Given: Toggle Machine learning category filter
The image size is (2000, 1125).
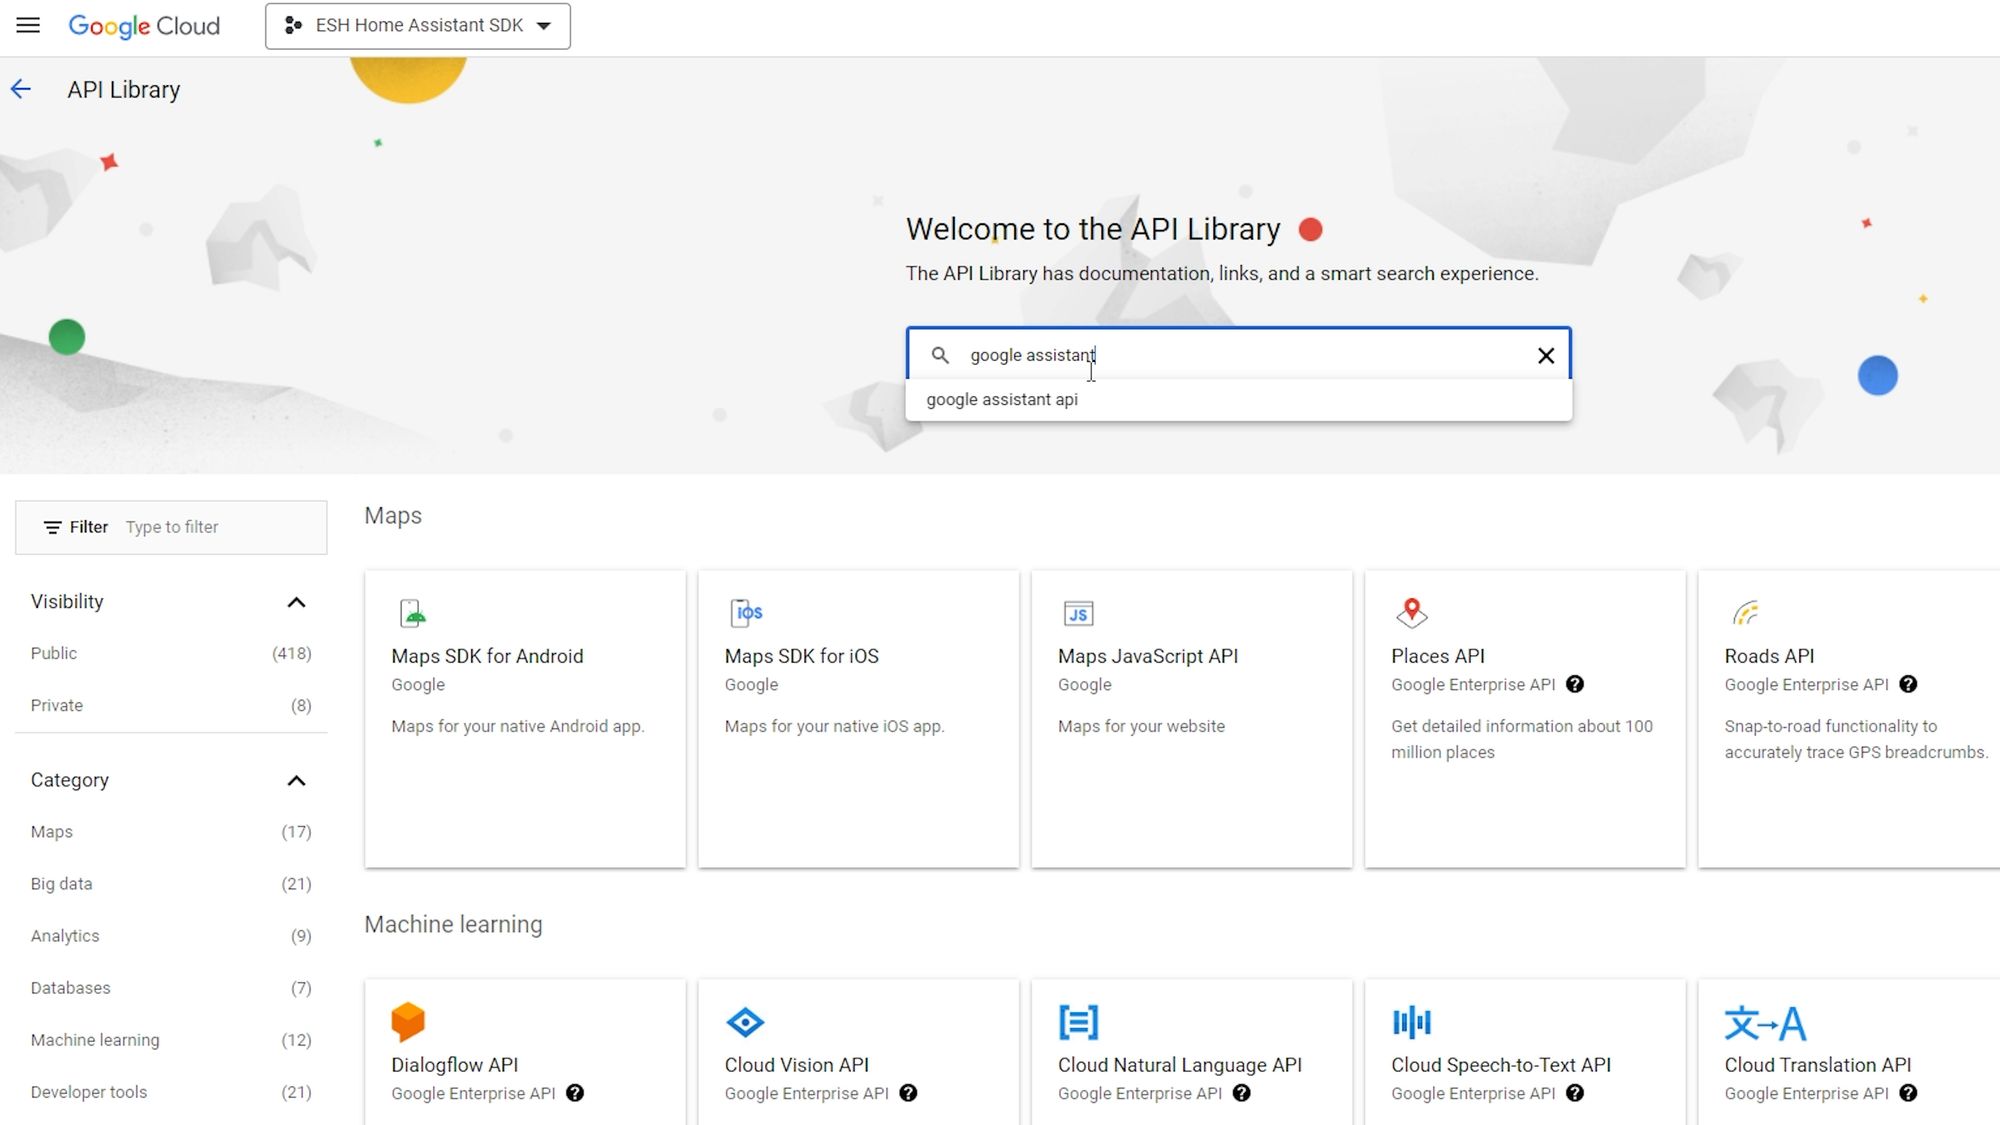Looking at the screenshot, I should pos(95,1040).
